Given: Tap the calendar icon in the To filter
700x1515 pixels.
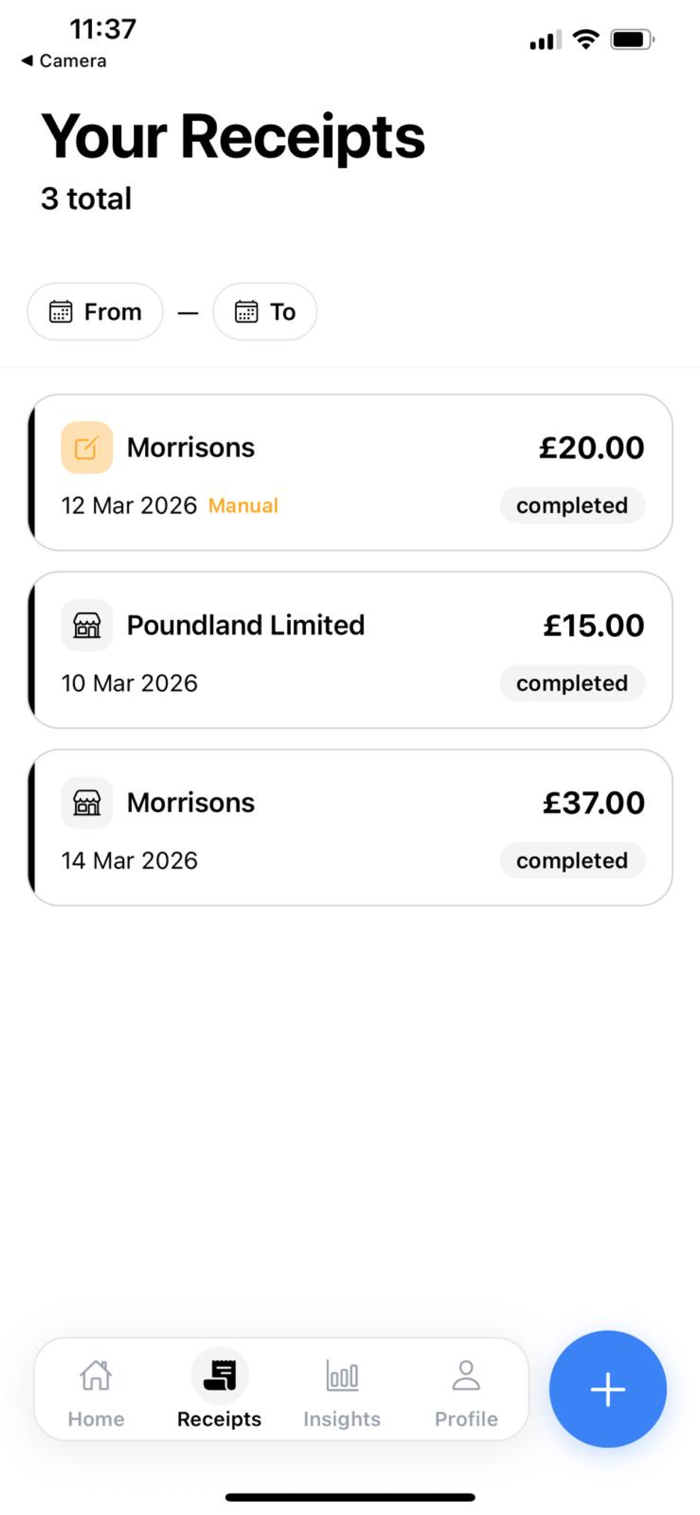Looking at the screenshot, I should tap(246, 312).
